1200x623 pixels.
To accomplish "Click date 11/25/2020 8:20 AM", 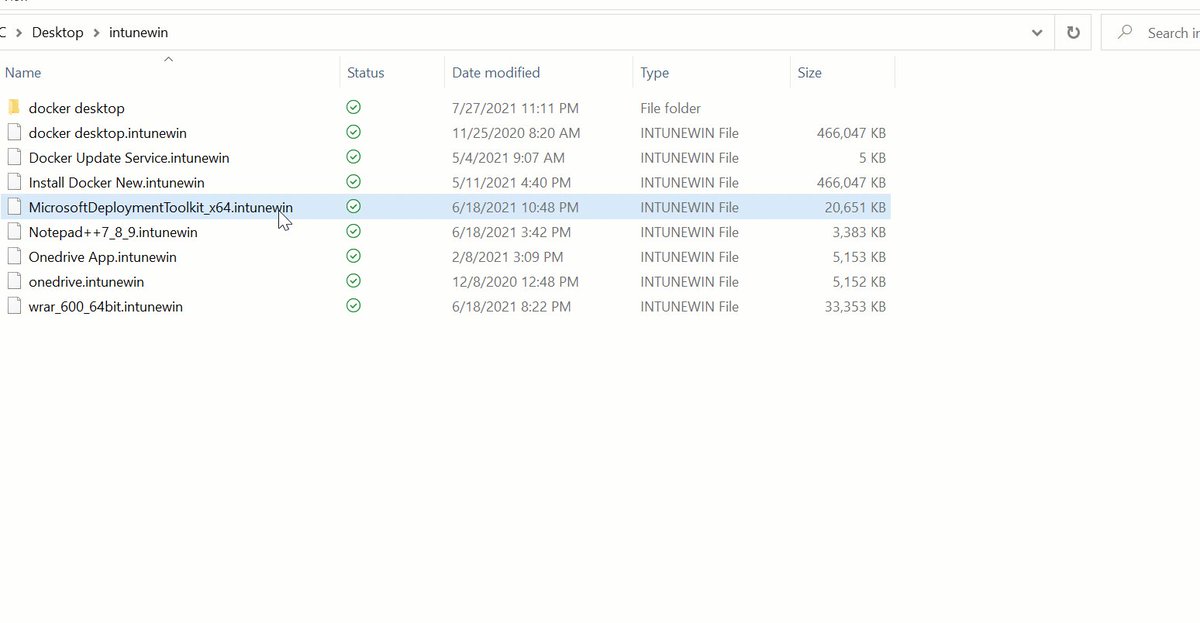I will click(516, 133).
